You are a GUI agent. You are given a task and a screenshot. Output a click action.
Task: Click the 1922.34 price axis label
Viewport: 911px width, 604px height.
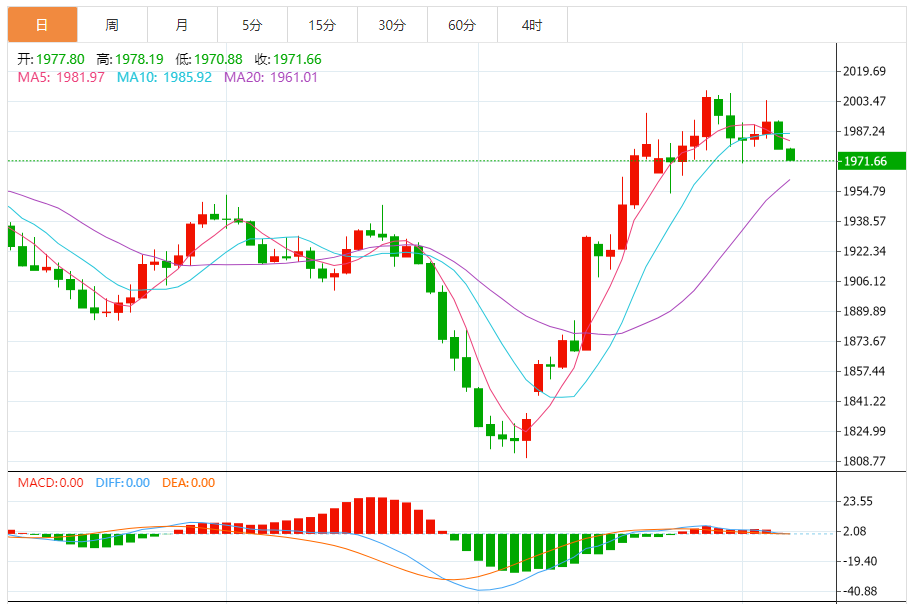click(865, 251)
